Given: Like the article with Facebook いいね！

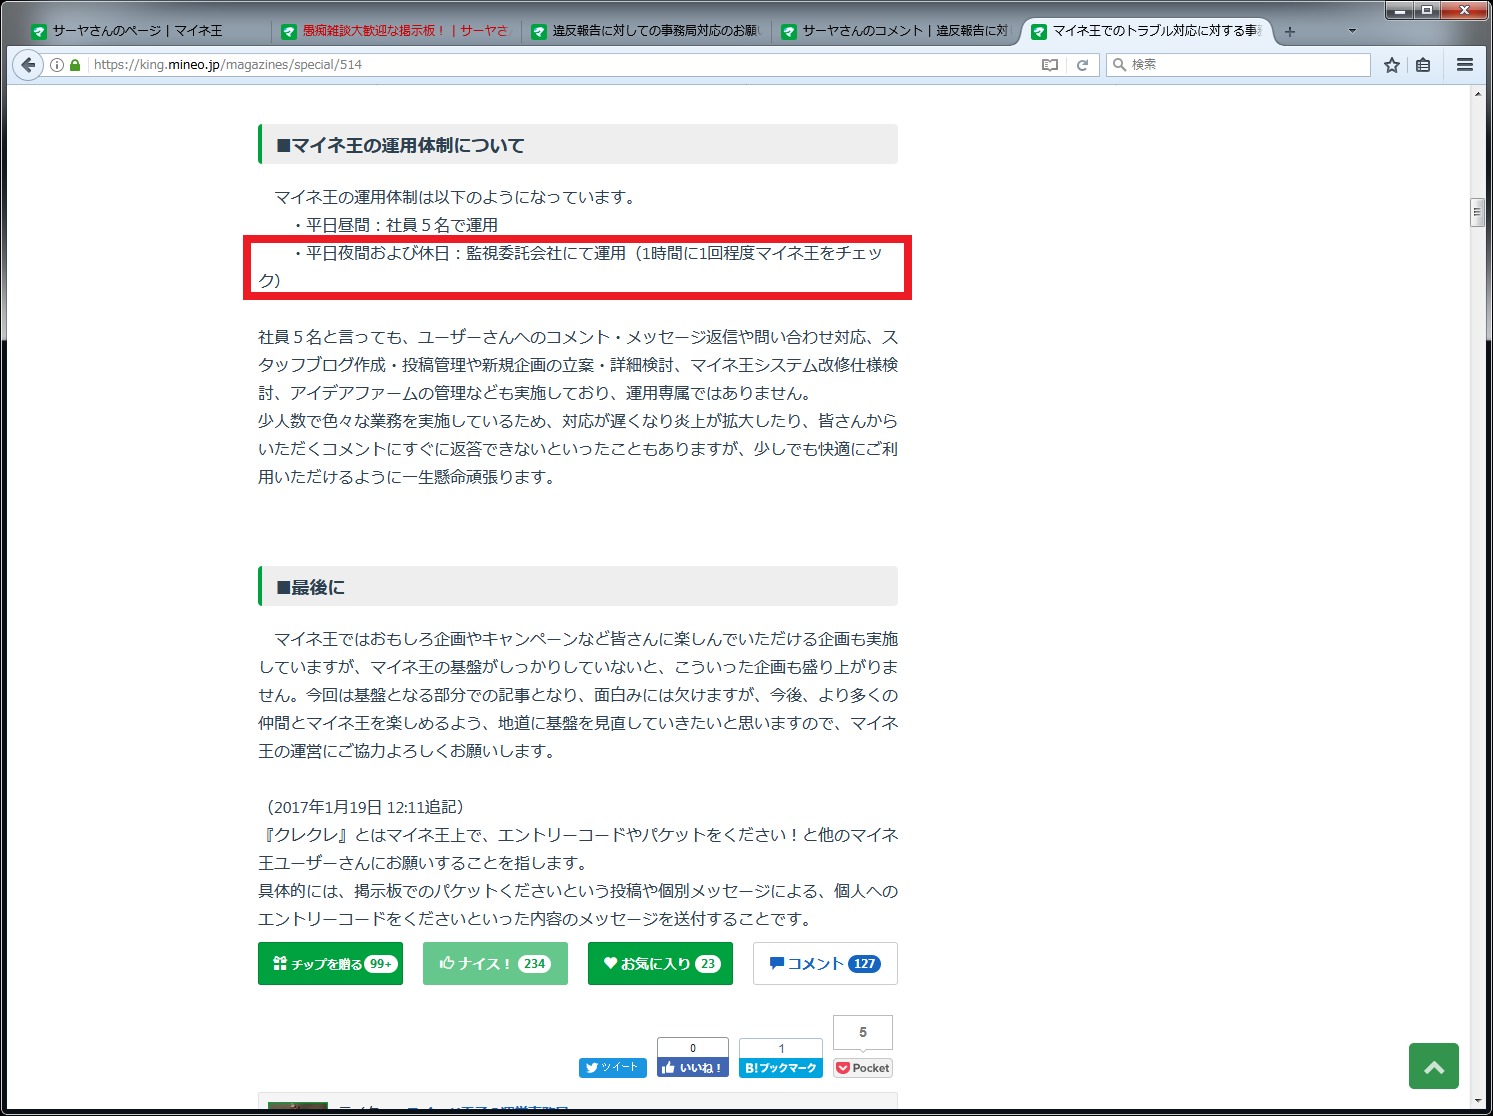Looking at the screenshot, I should pos(693,1068).
